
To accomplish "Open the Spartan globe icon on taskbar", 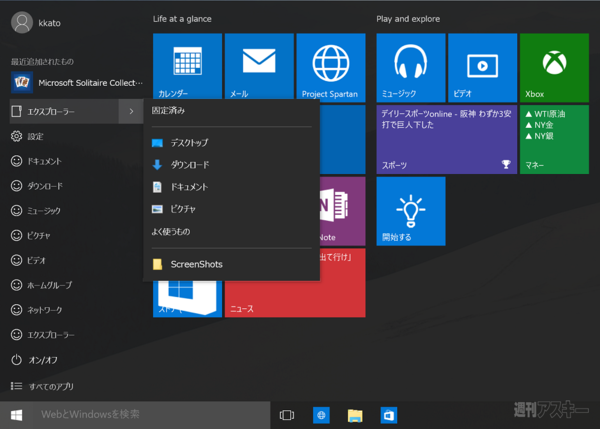I will pyautogui.click(x=321, y=415).
